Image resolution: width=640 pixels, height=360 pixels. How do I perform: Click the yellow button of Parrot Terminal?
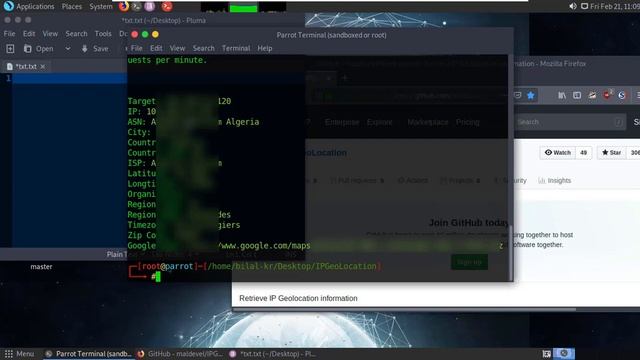(x=155, y=34)
